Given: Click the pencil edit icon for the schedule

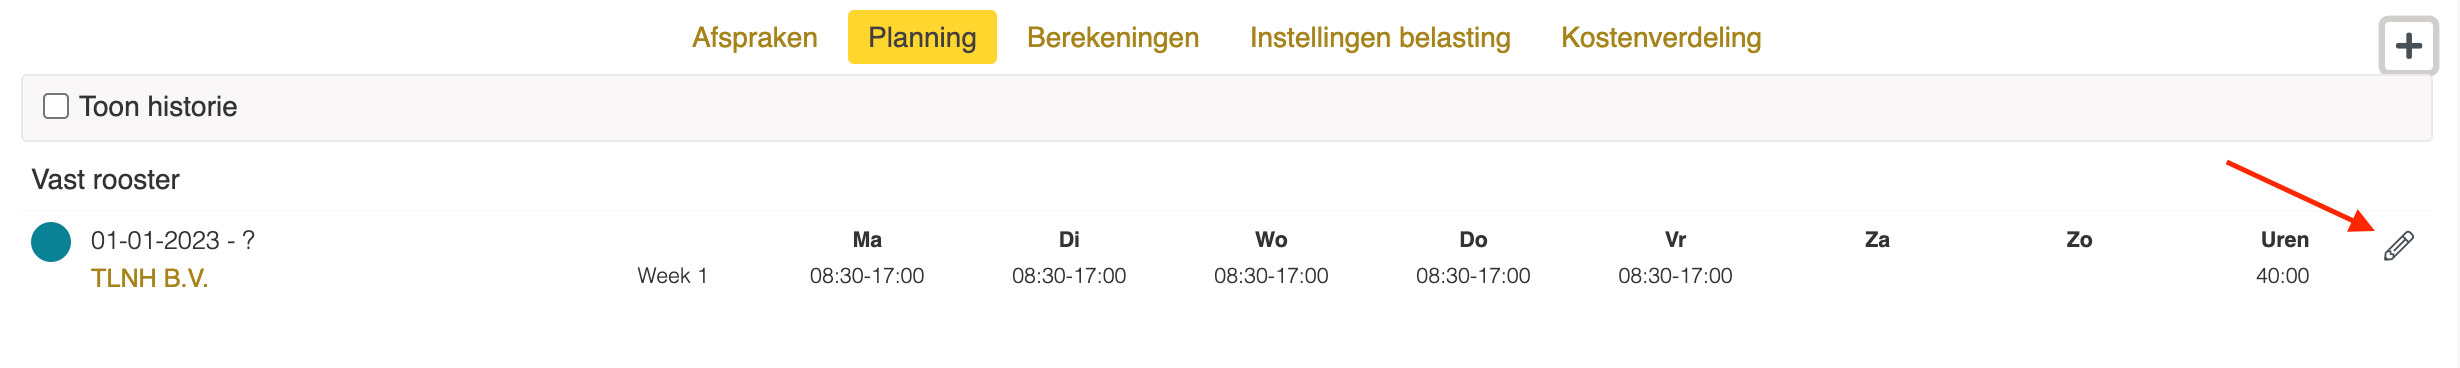Looking at the screenshot, I should point(2398,246).
